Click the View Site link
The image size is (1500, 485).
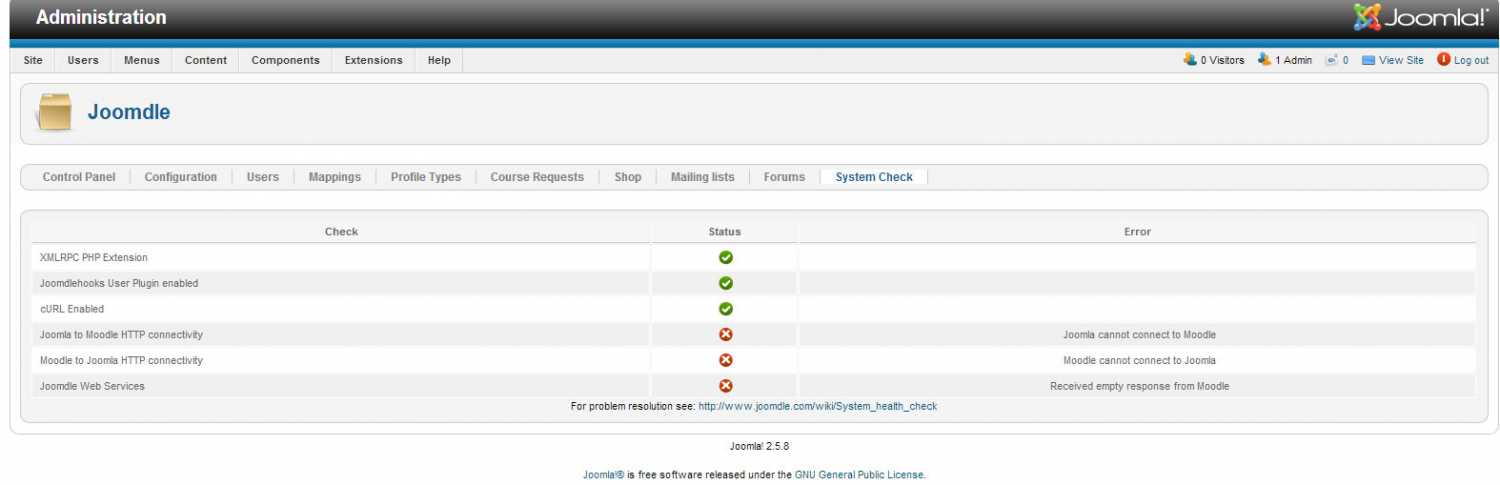click(1400, 60)
